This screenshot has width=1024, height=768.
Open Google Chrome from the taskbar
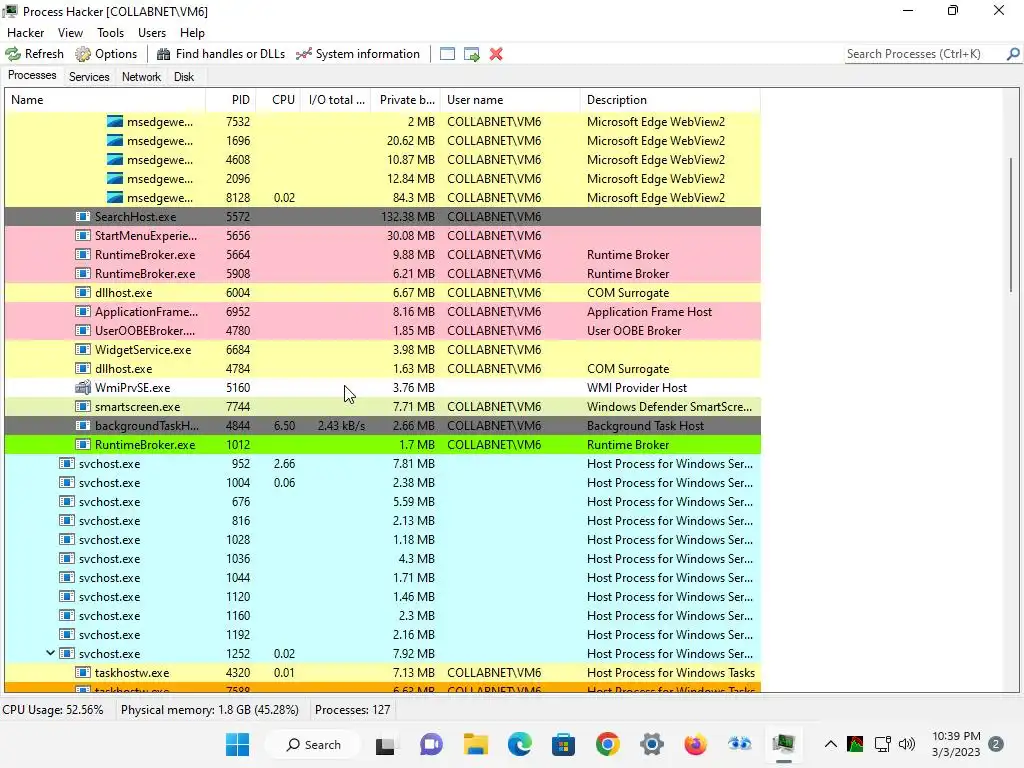pyautogui.click(x=607, y=744)
